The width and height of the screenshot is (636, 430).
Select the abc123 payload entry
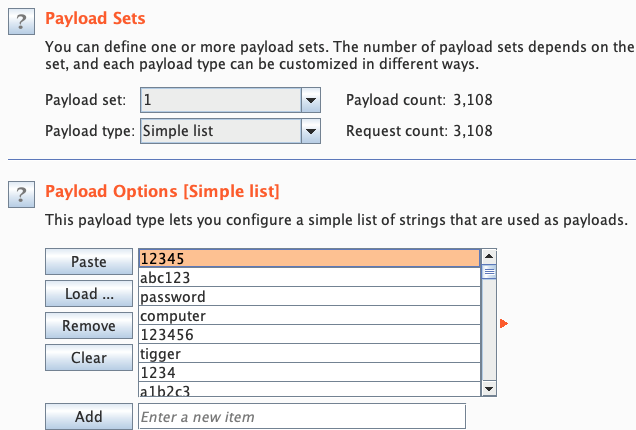coord(309,278)
